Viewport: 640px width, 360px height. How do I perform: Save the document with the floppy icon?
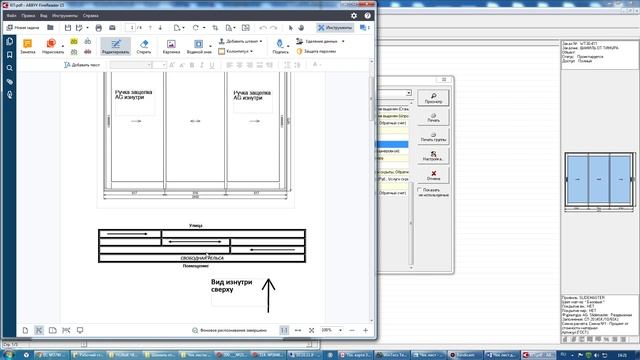point(68,28)
